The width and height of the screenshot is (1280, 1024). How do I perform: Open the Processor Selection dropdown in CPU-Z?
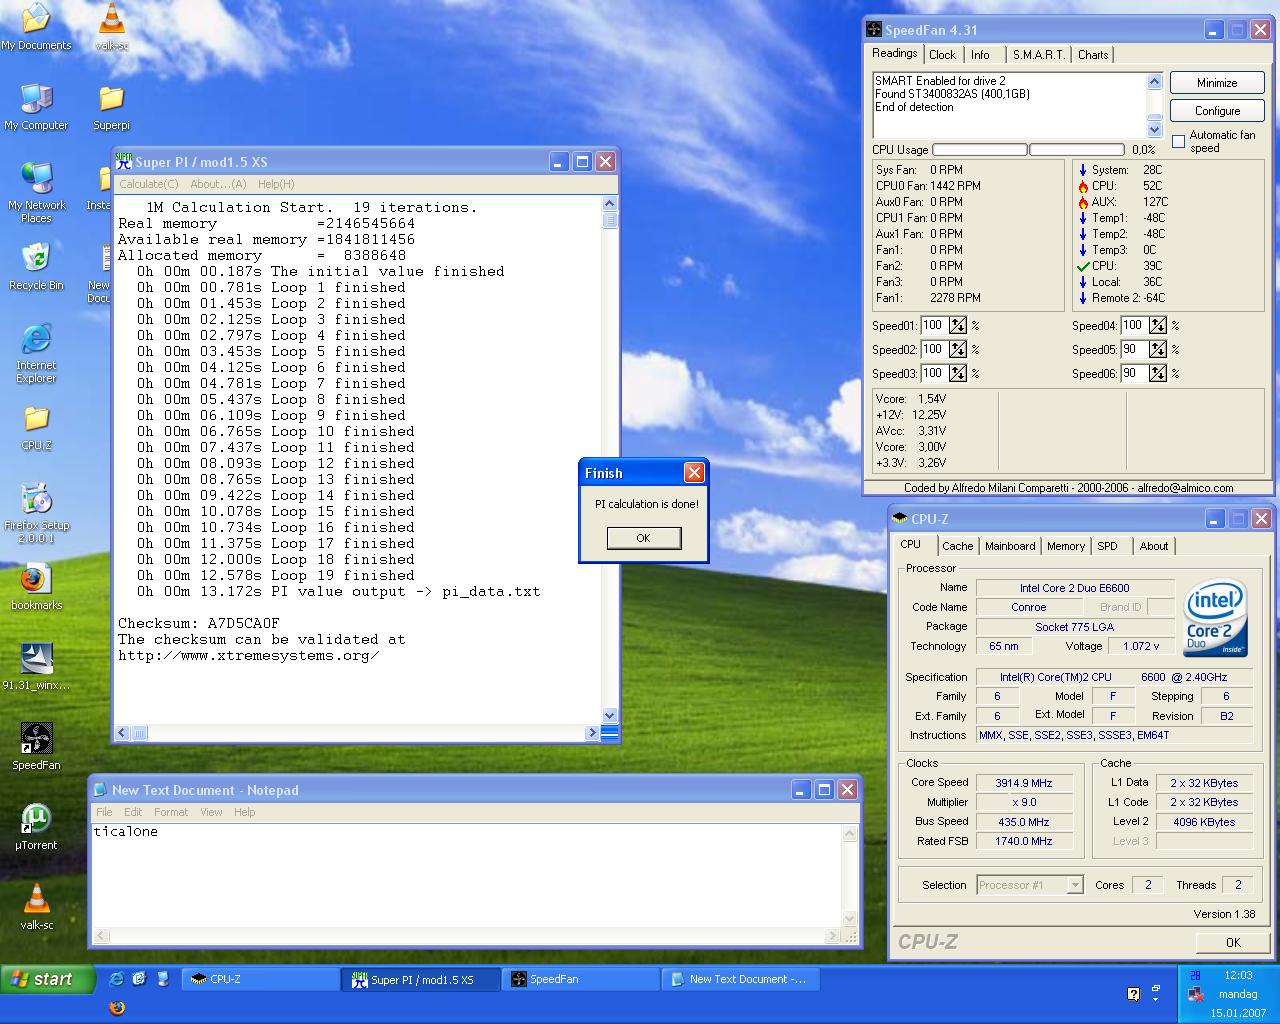pos(1030,885)
